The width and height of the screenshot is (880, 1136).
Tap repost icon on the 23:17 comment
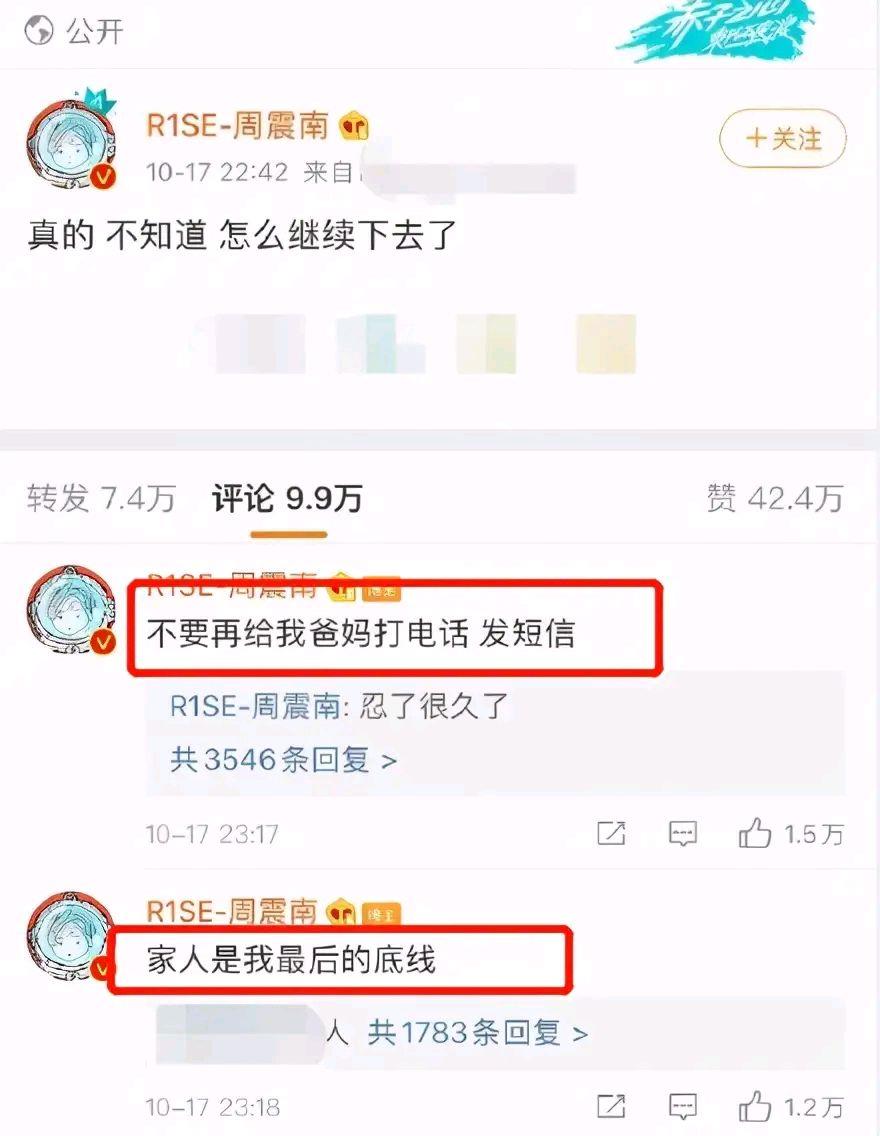[611, 833]
